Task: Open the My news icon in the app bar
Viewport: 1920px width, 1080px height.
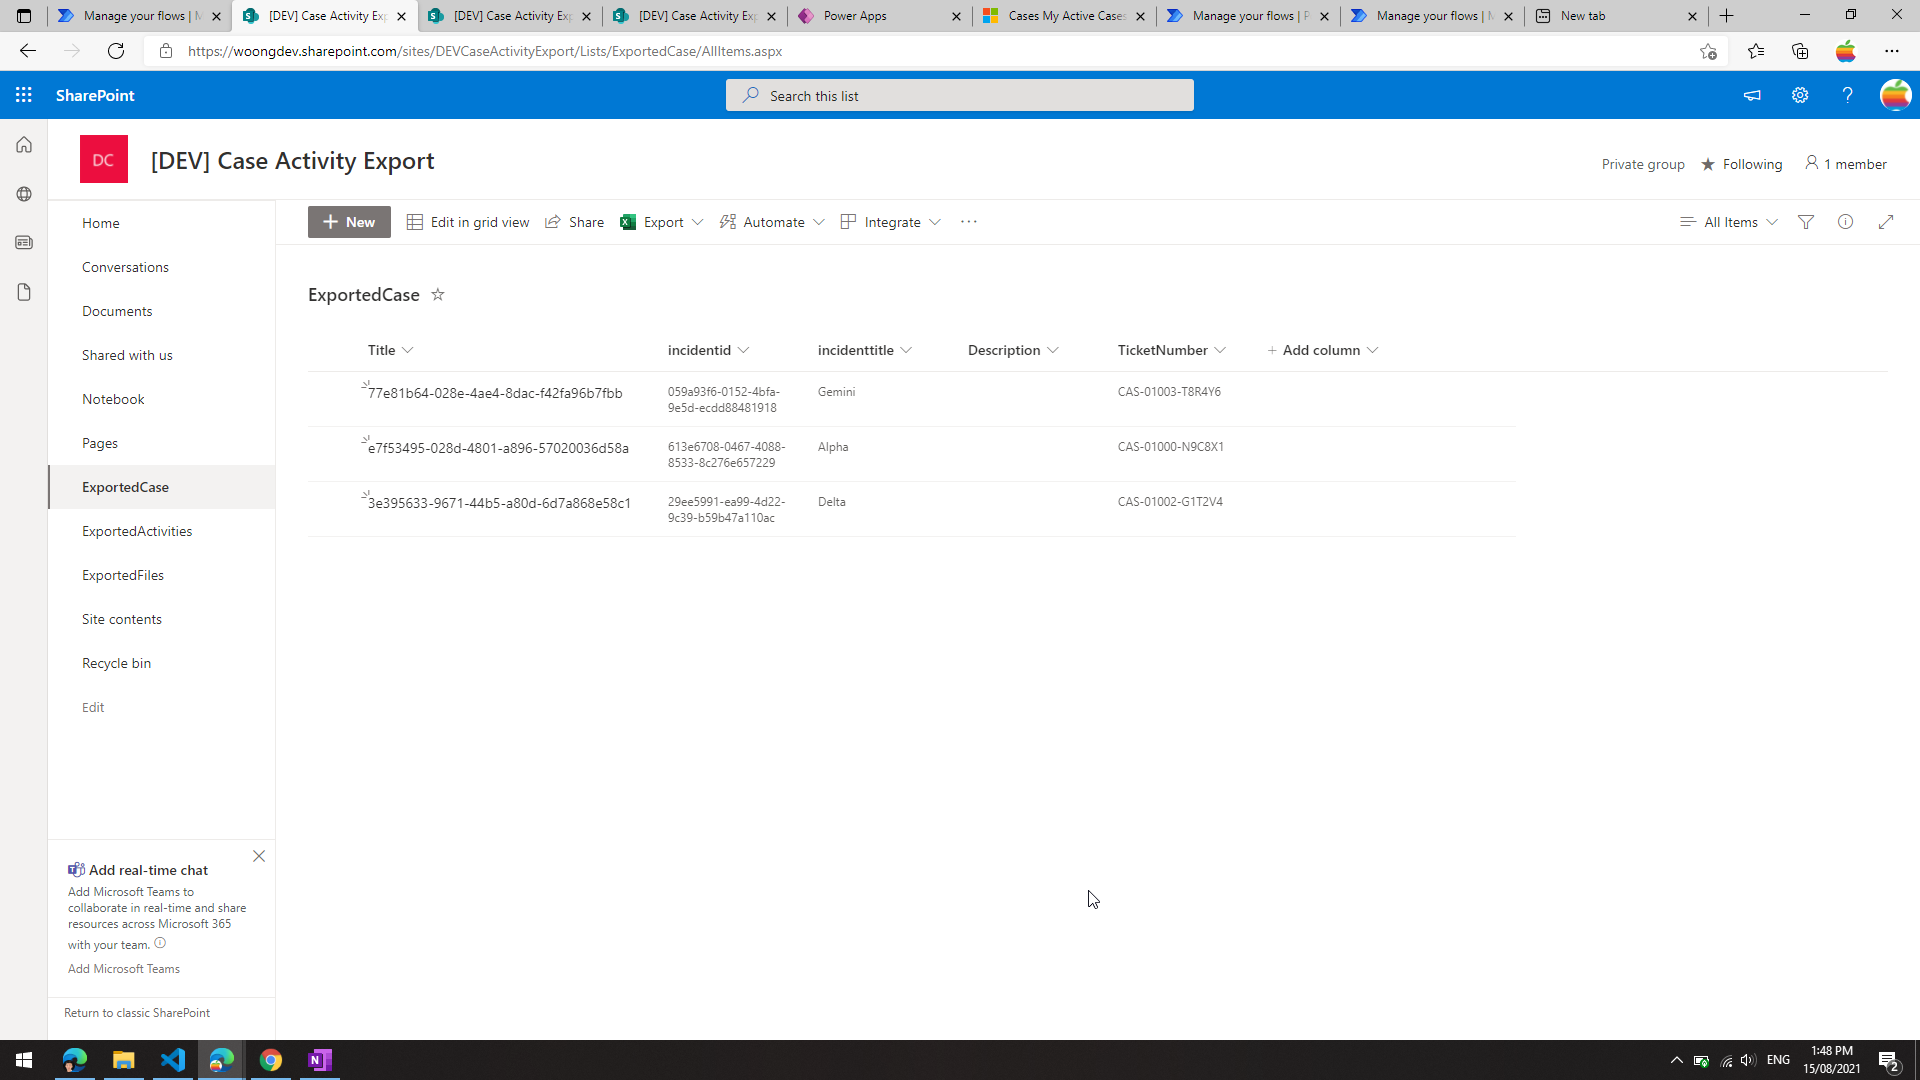Action: (24, 243)
